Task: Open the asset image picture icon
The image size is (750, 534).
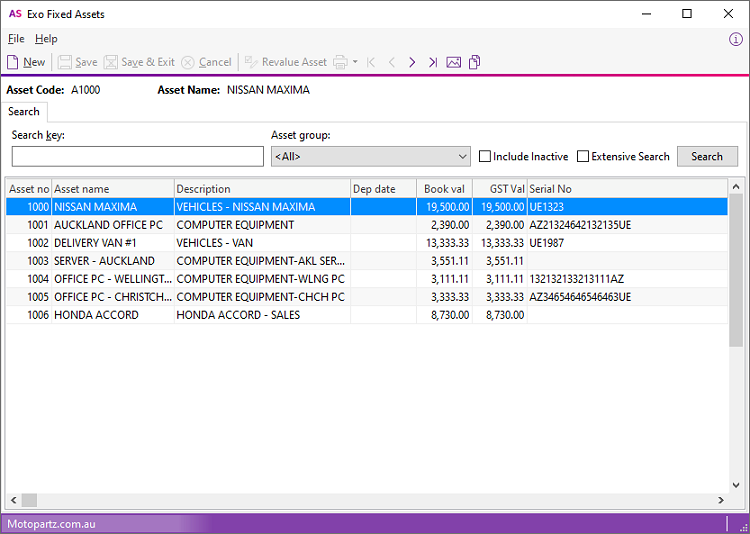Action: click(454, 62)
